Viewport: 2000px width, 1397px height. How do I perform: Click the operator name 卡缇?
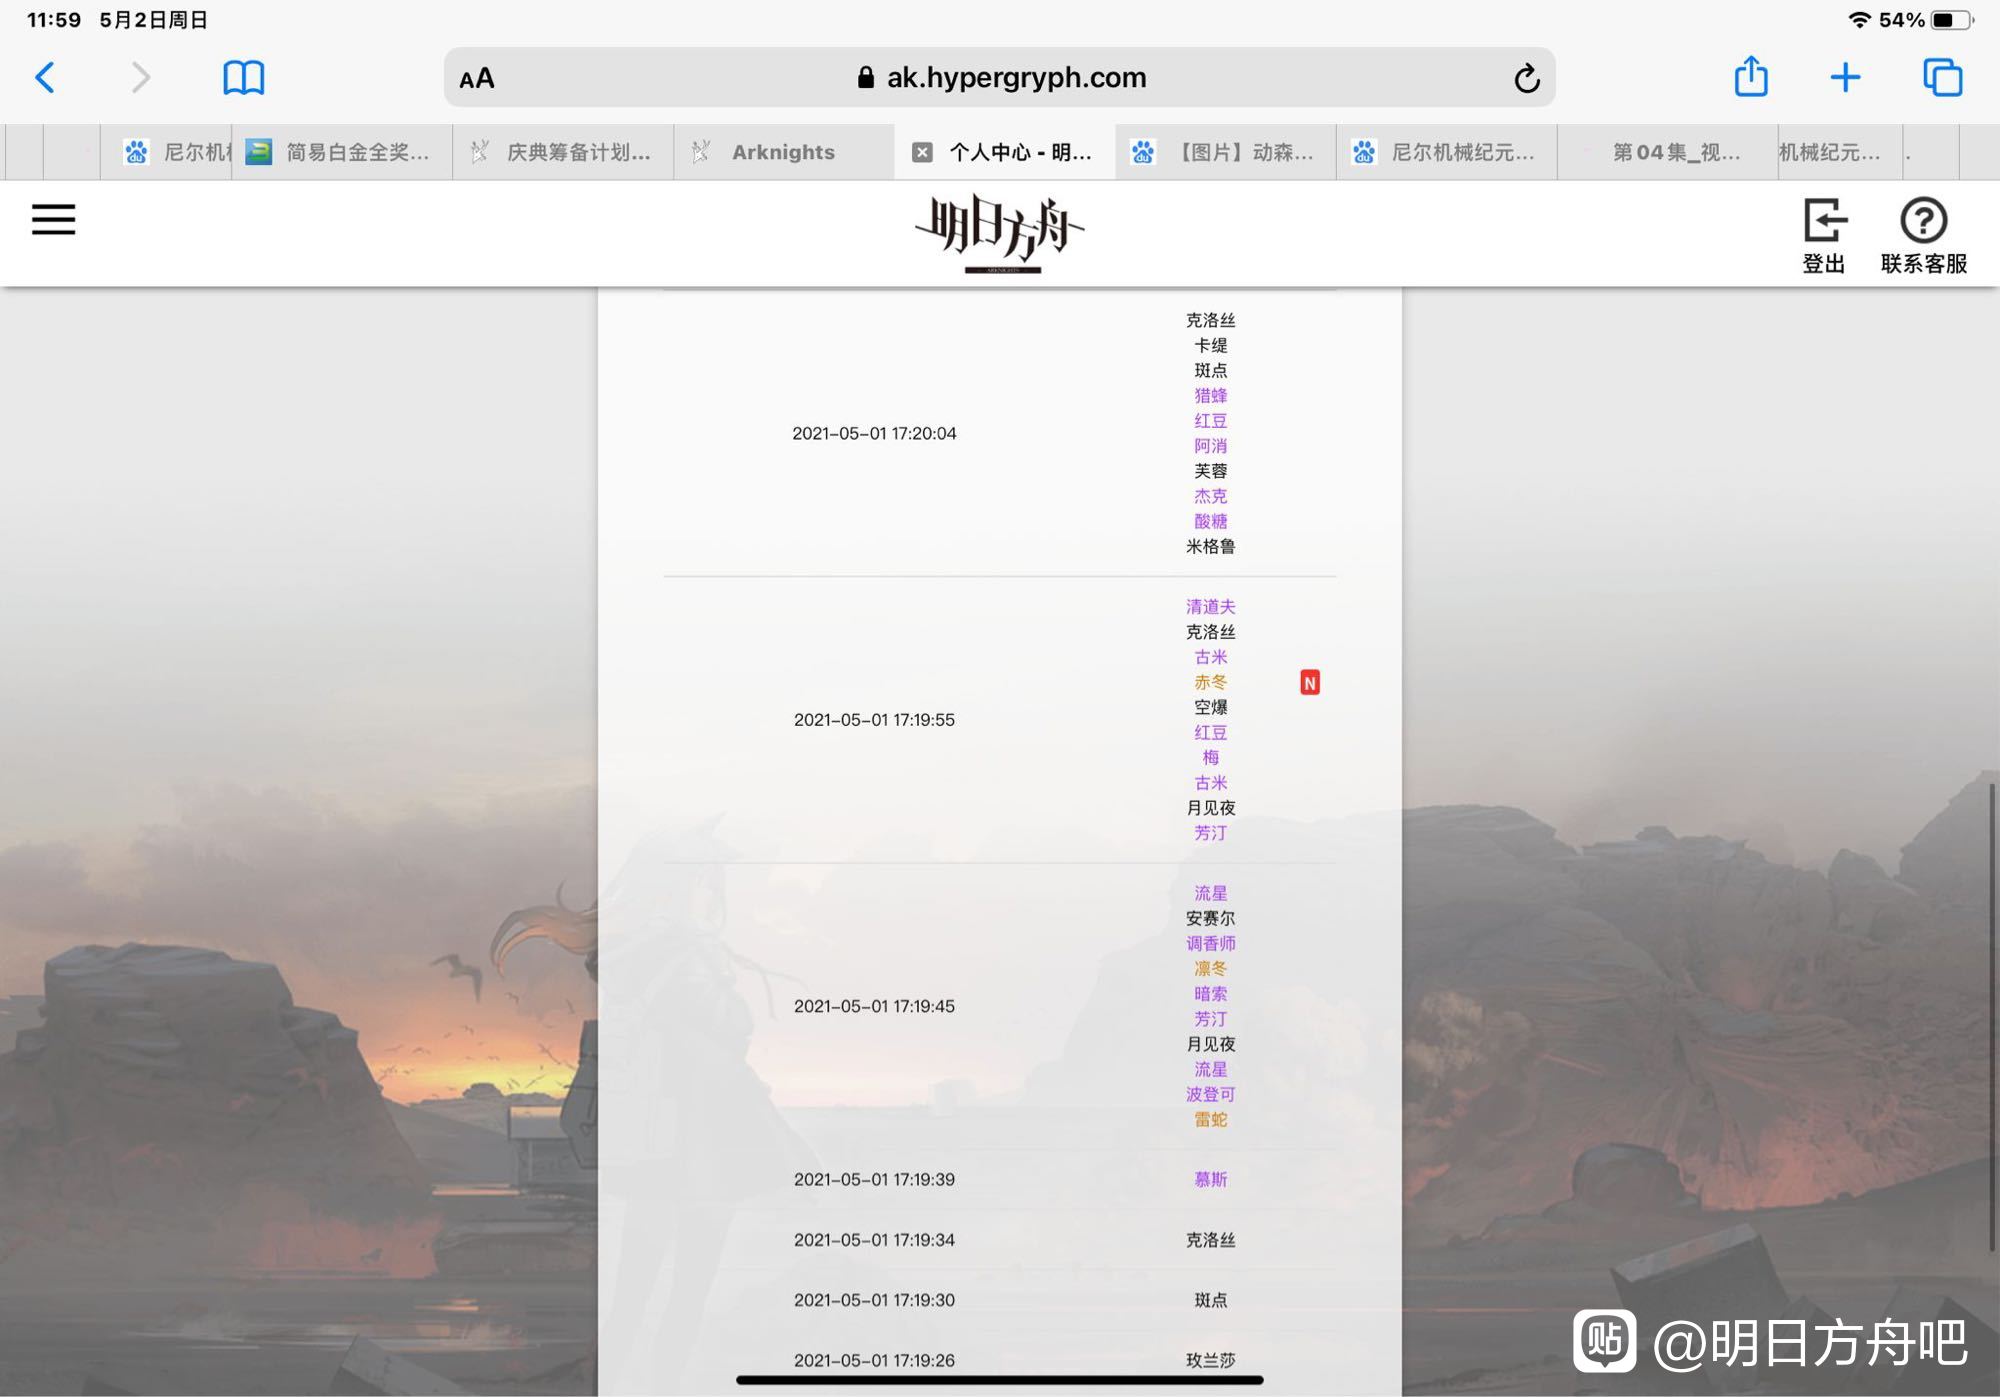click(1210, 345)
